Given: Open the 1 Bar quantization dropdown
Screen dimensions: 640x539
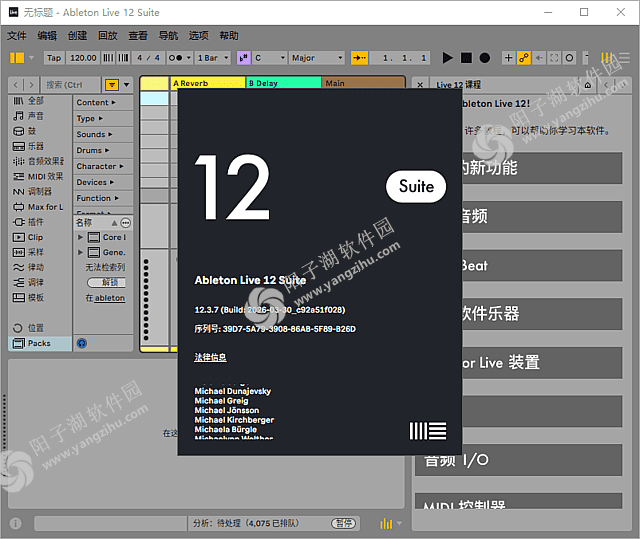Looking at the screenshot, I should [x=213, y=58].
